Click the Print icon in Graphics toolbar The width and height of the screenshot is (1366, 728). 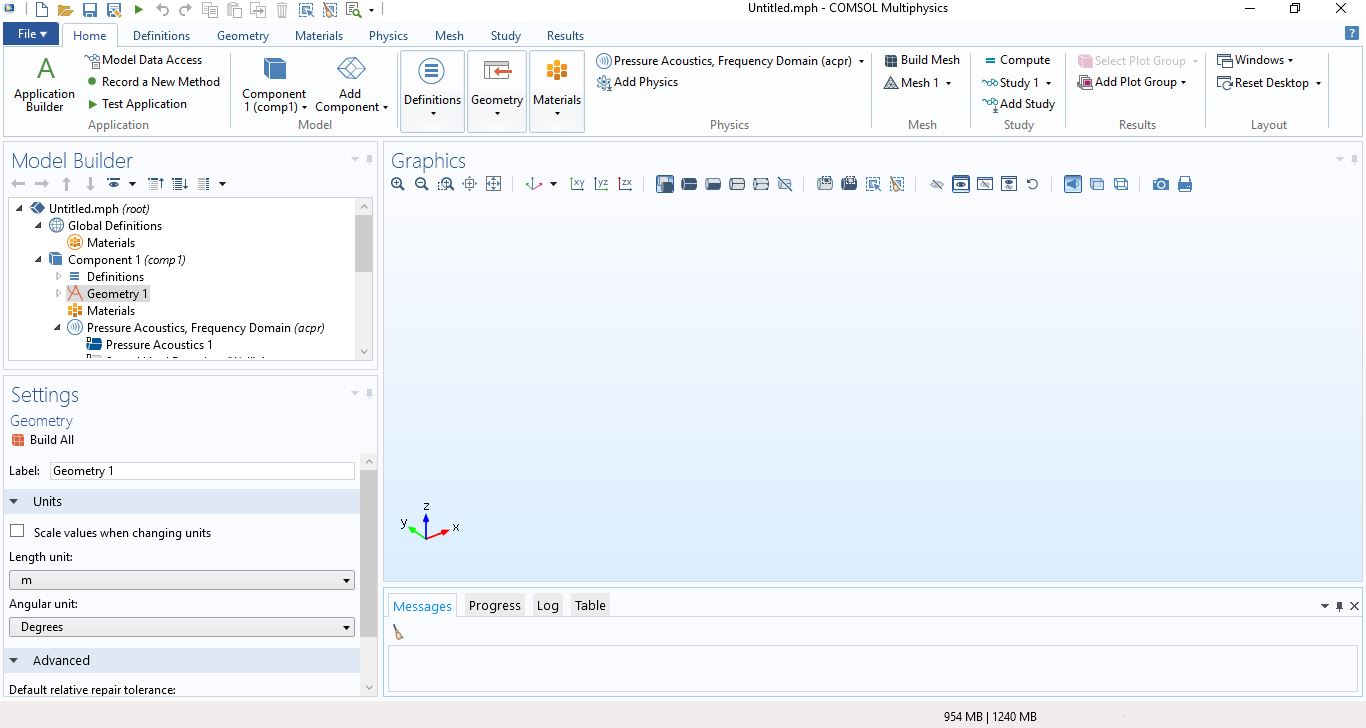tap(1185, 184)
